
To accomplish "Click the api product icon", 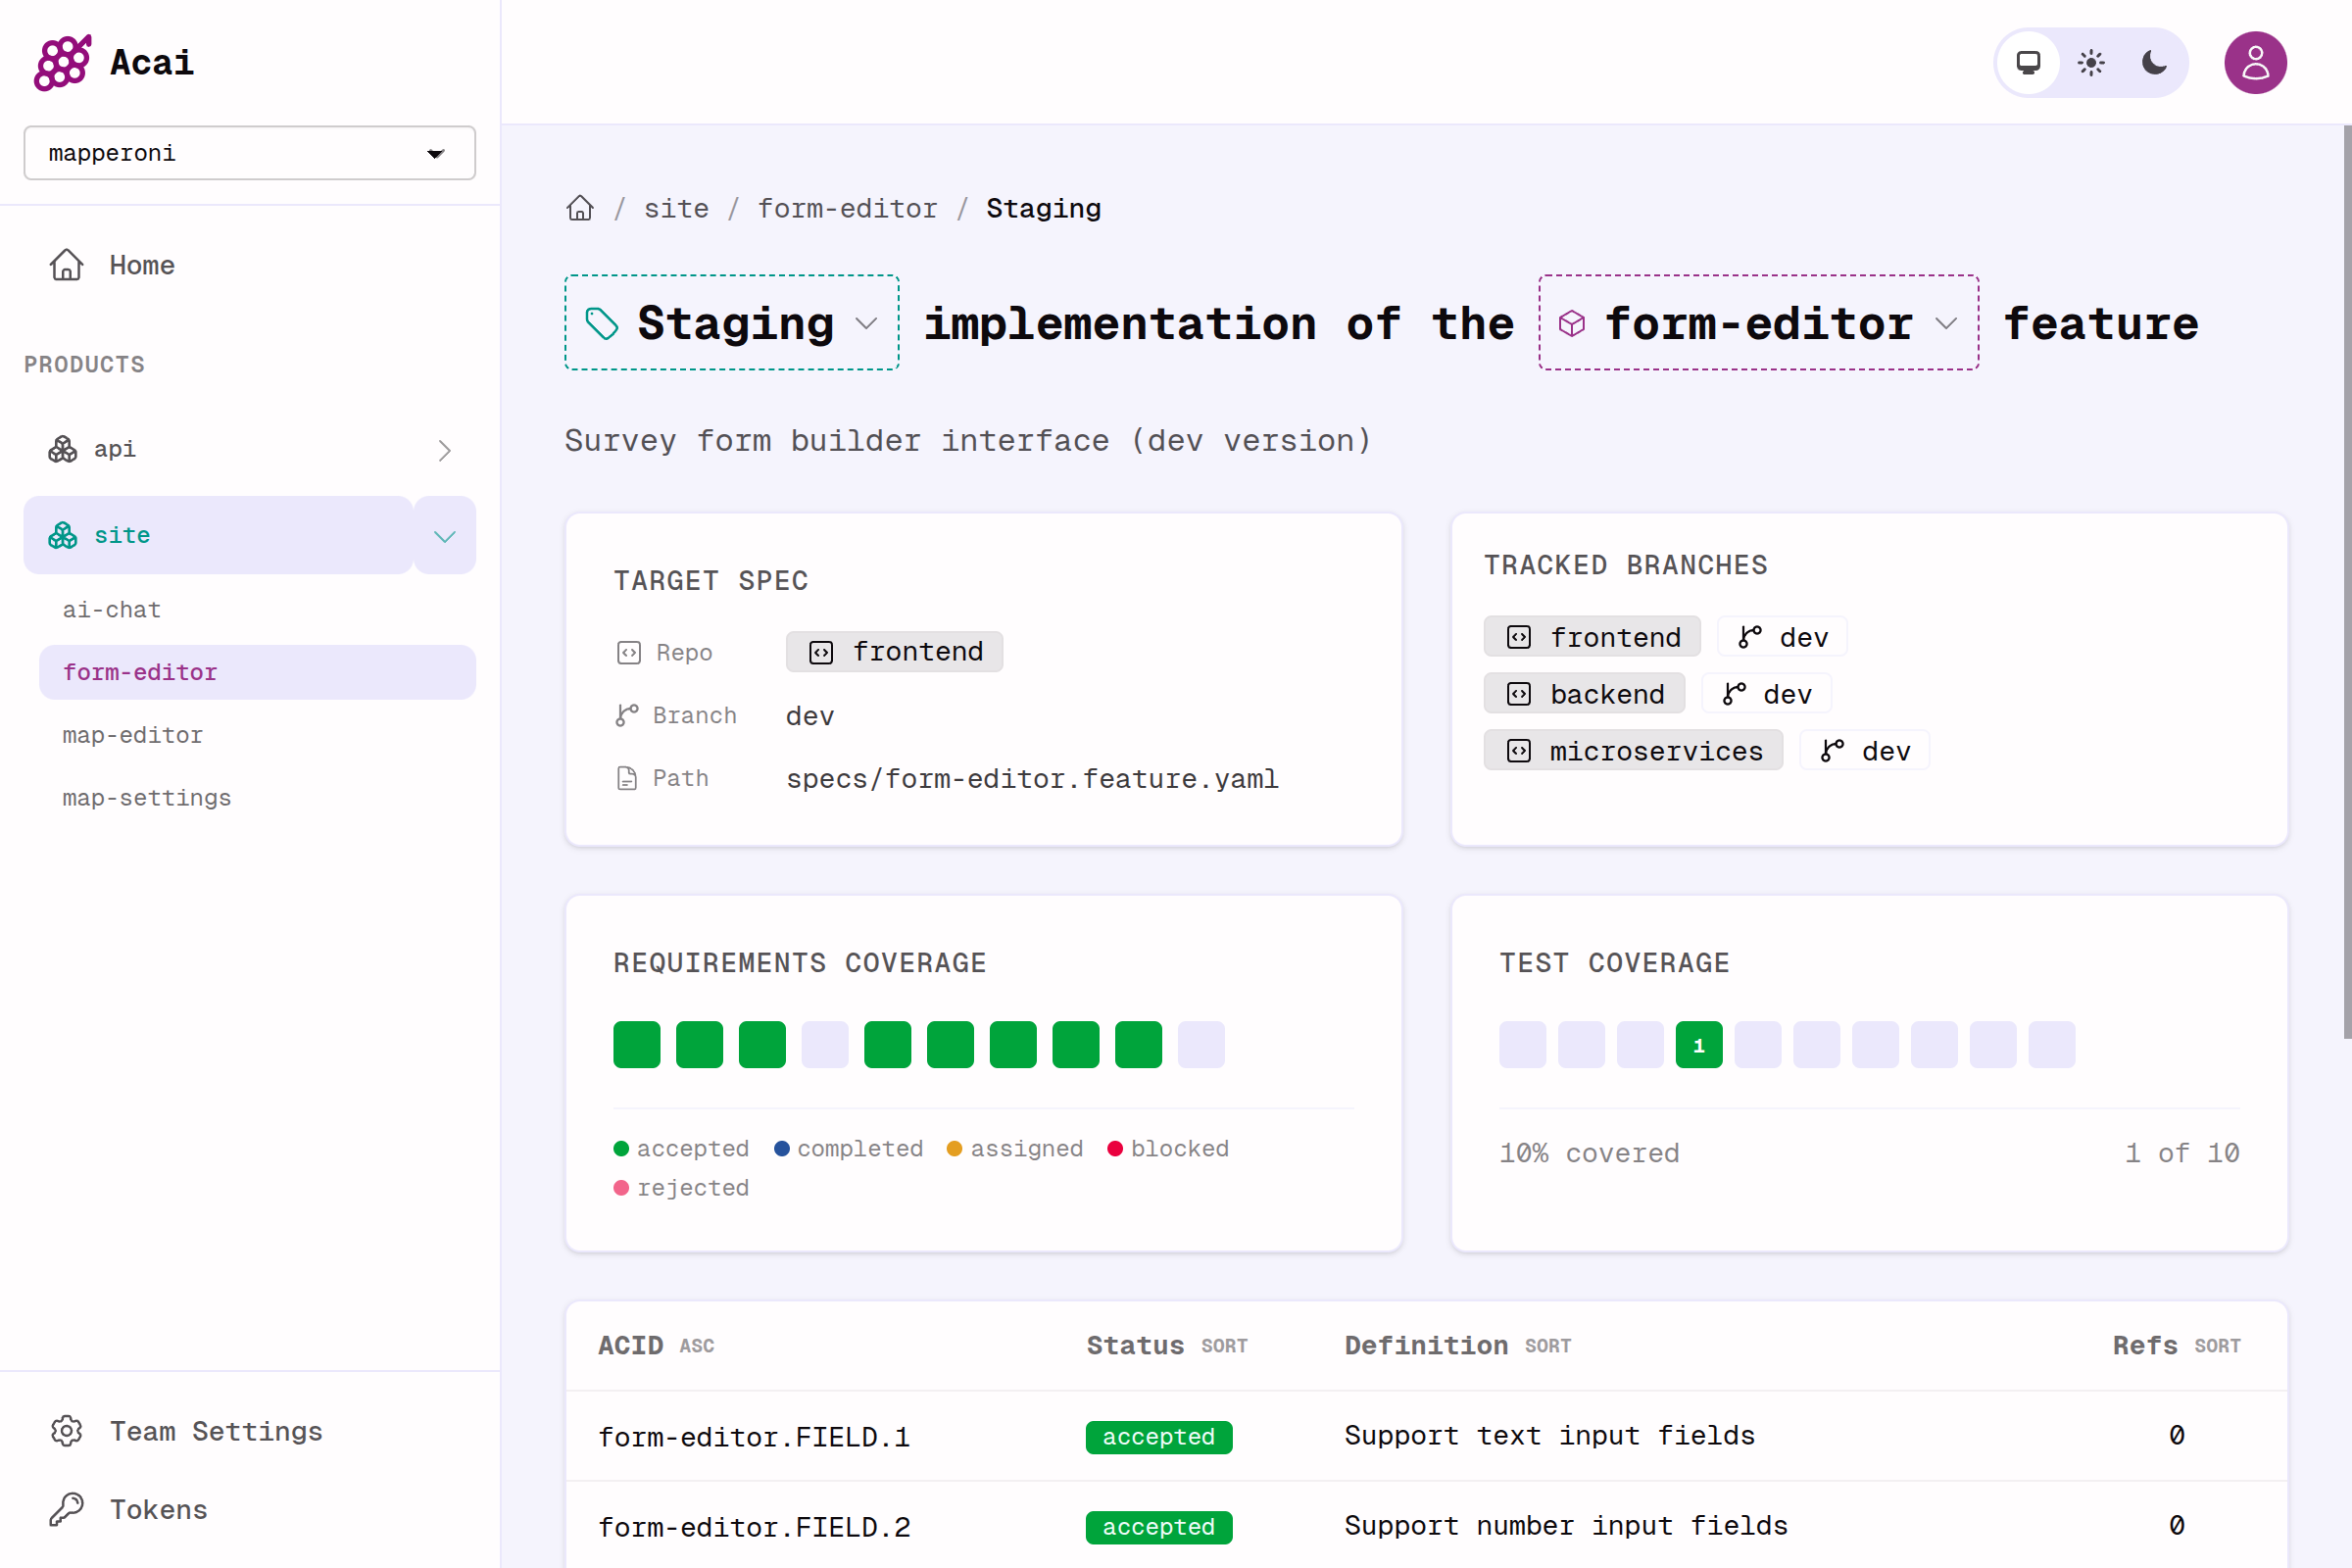I will [61, 449].
